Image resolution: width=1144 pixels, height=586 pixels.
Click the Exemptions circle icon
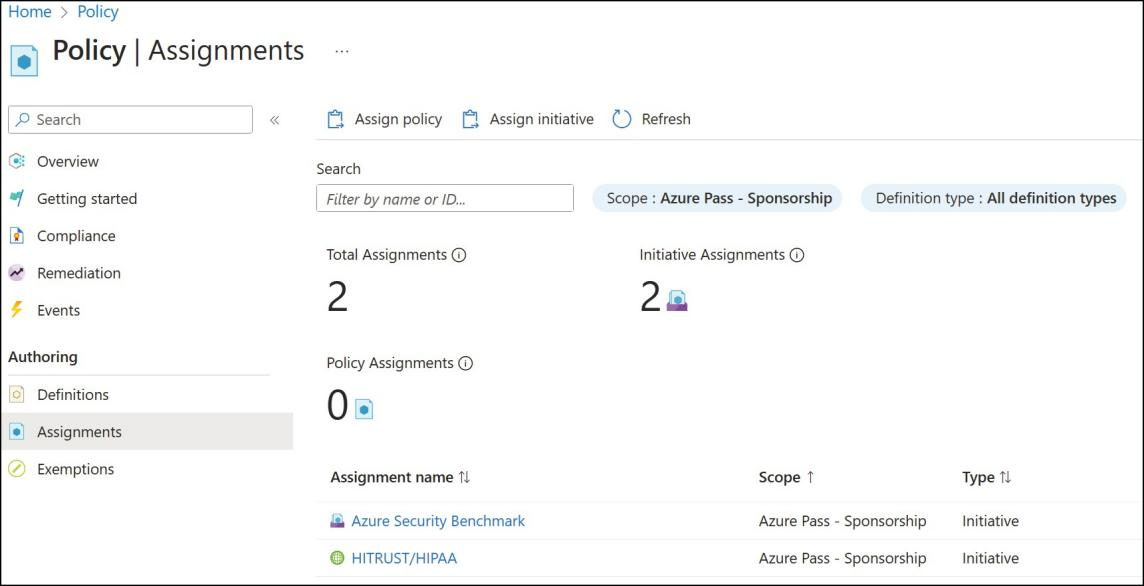pos(17,469)
